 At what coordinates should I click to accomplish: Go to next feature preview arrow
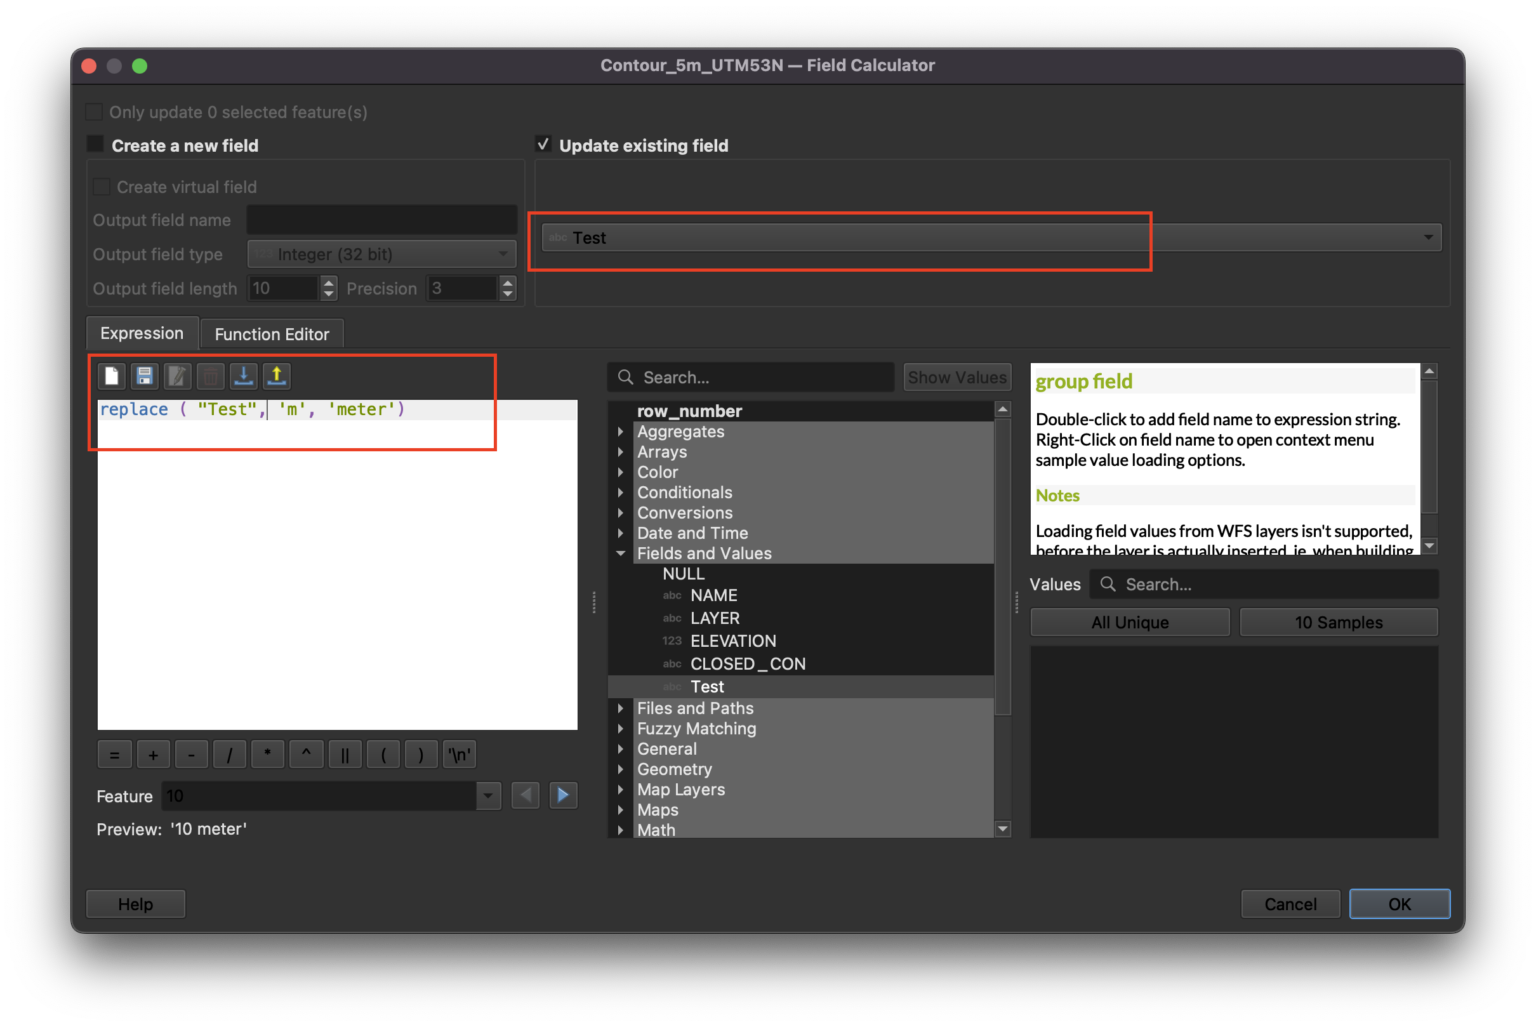563,795
